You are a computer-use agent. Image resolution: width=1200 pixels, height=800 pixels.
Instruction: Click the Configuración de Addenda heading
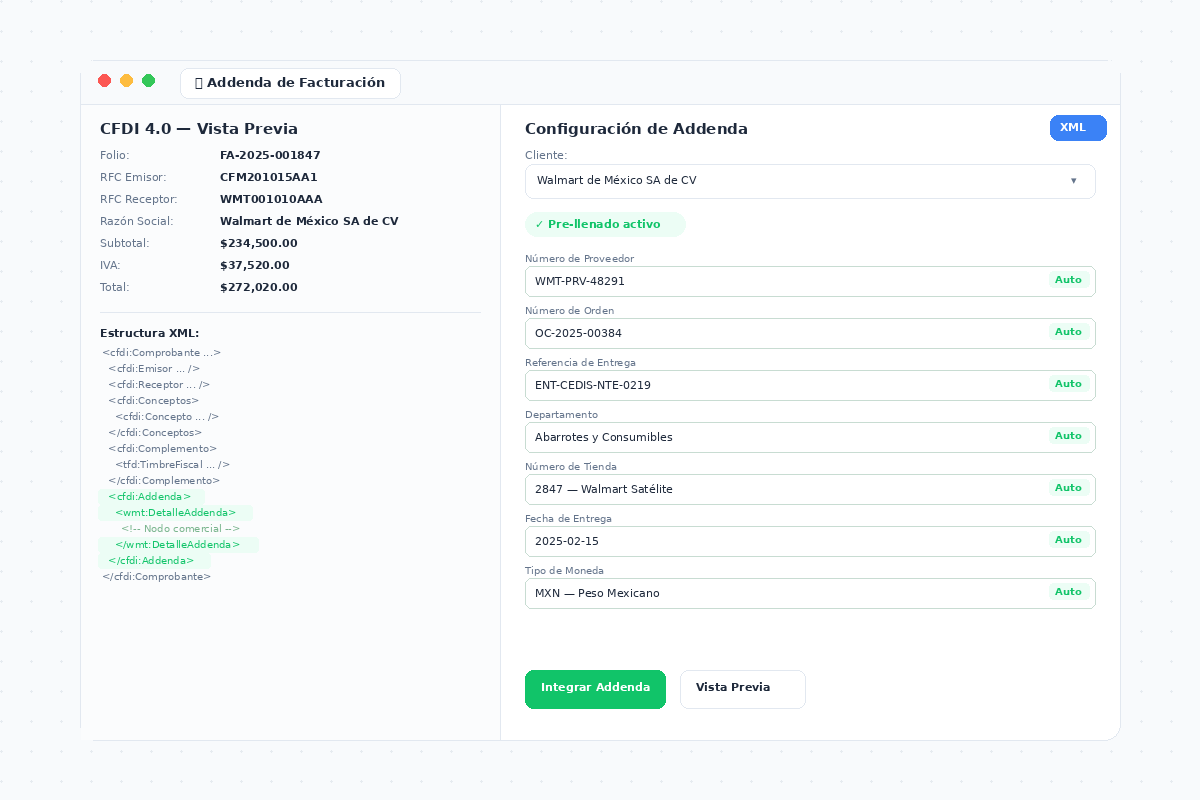point(636,129)
